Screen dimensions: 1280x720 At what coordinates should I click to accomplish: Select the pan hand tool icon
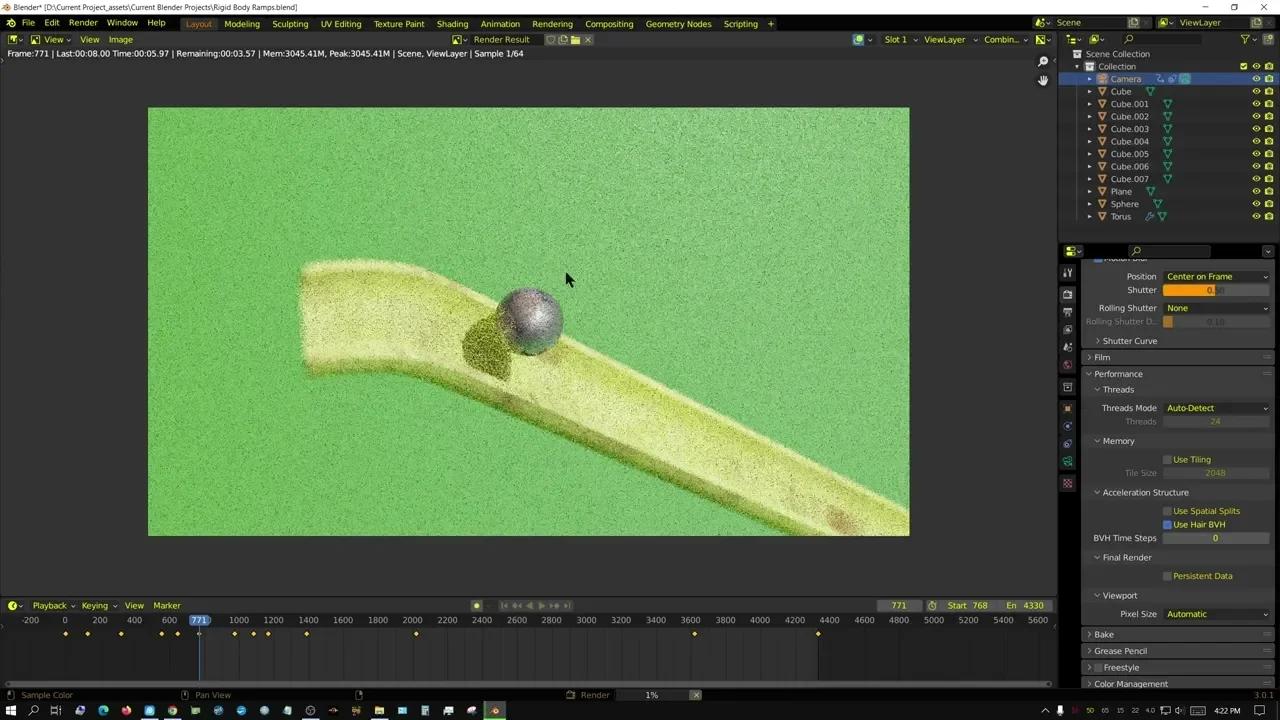pyautogui.click(x=1043, y=81)
